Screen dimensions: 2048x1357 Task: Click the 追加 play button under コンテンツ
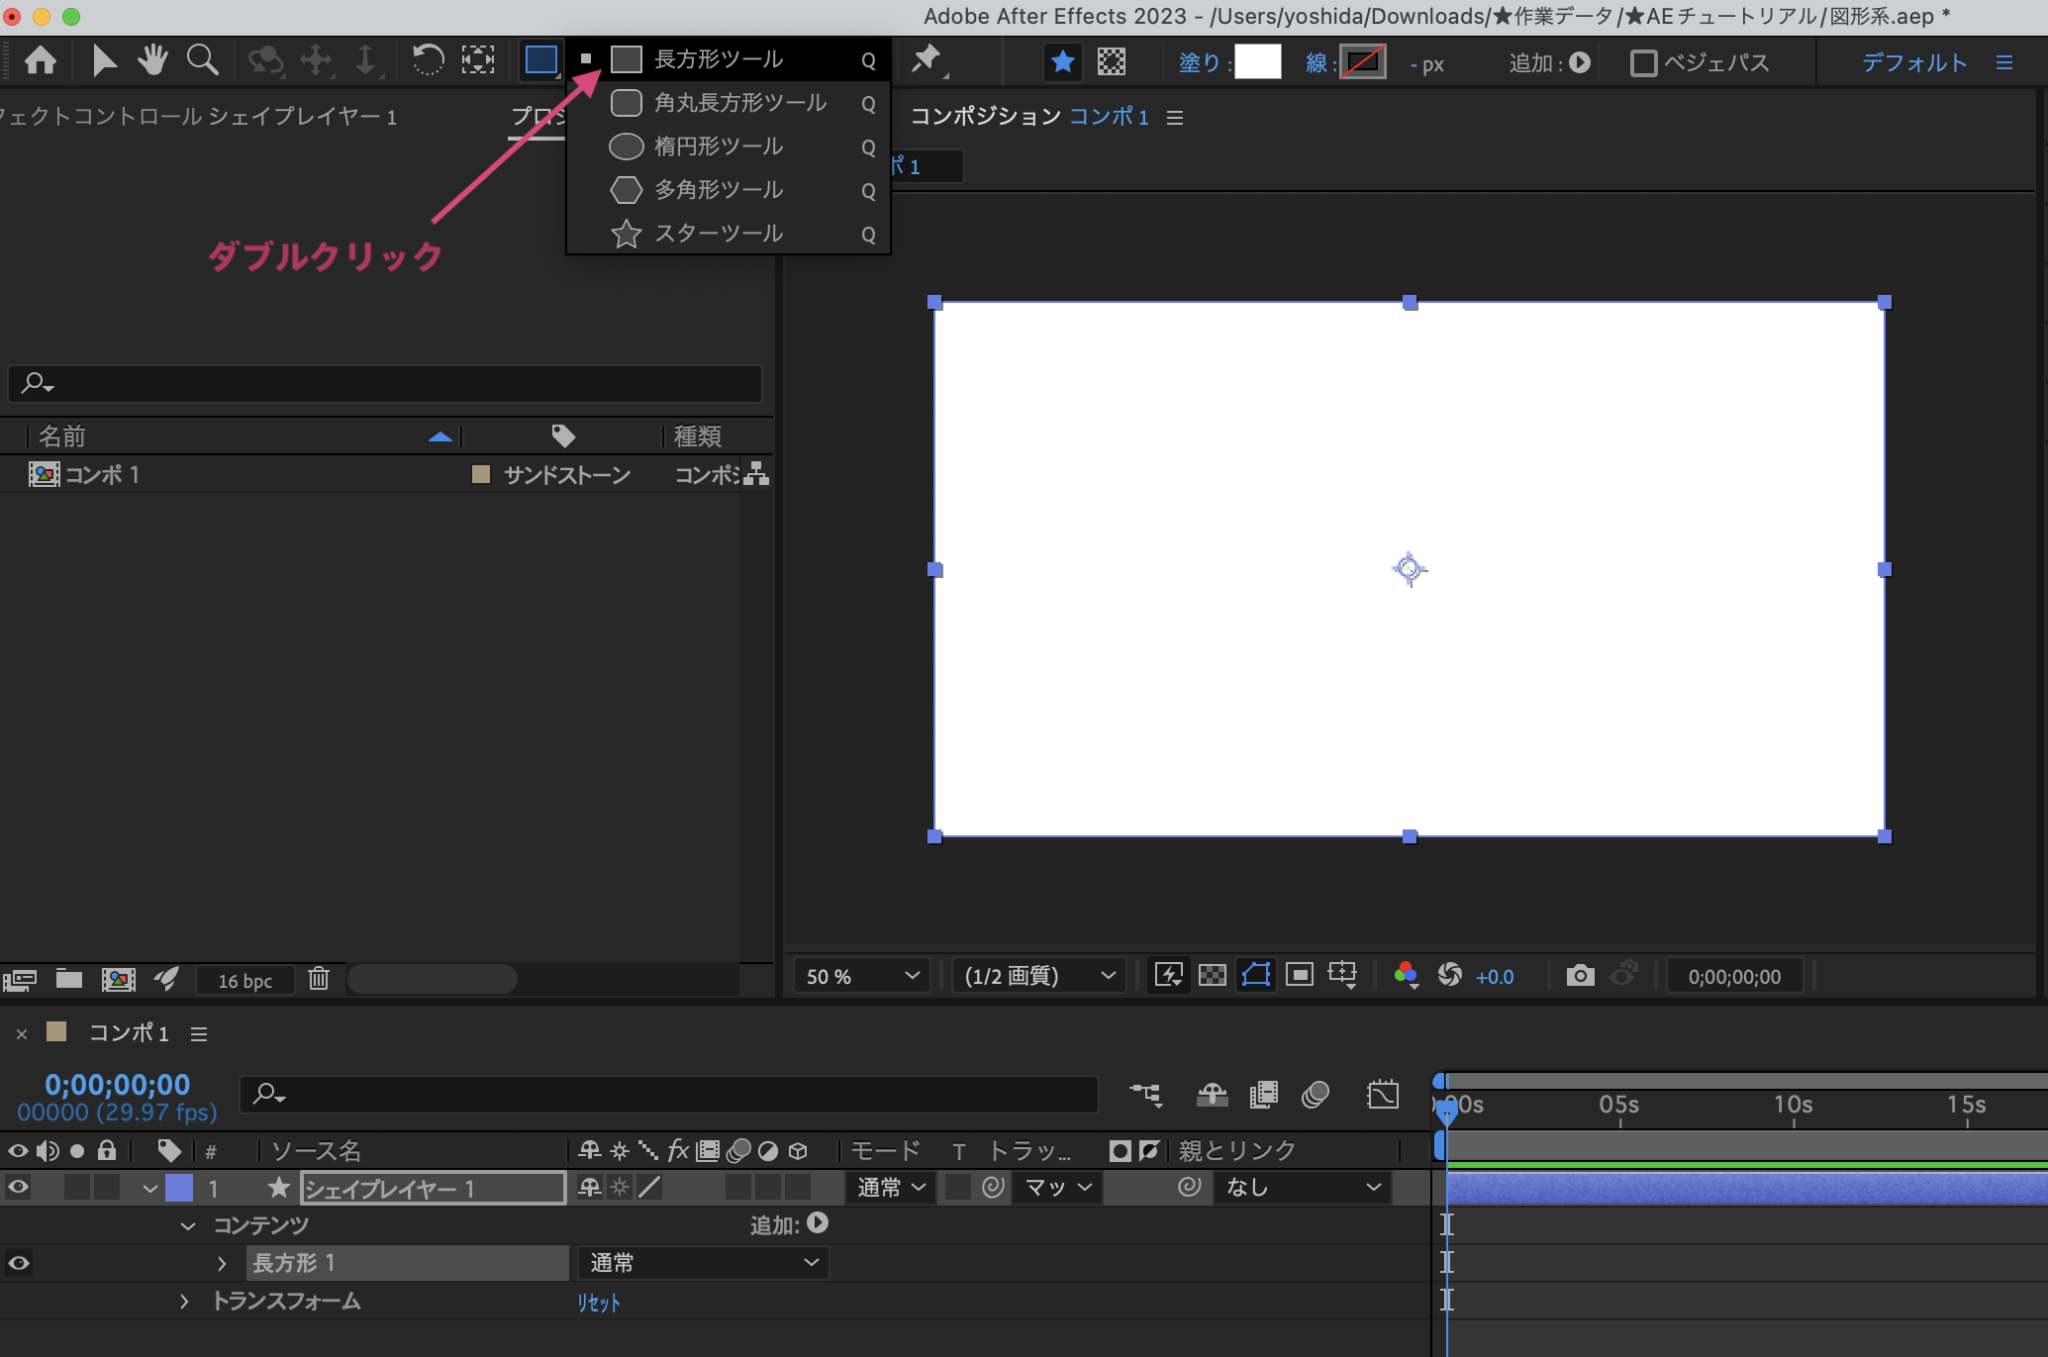[x=818, y=1224]
